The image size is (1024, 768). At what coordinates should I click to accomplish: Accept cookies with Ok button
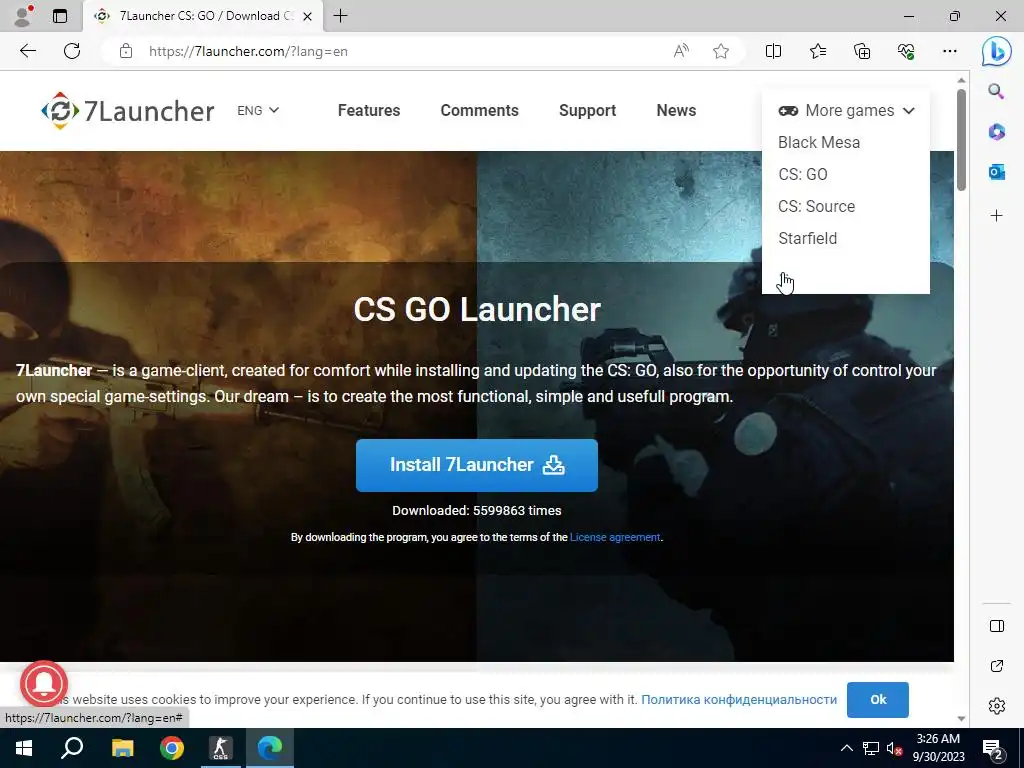pyautogui.click(x=878, y=699)
